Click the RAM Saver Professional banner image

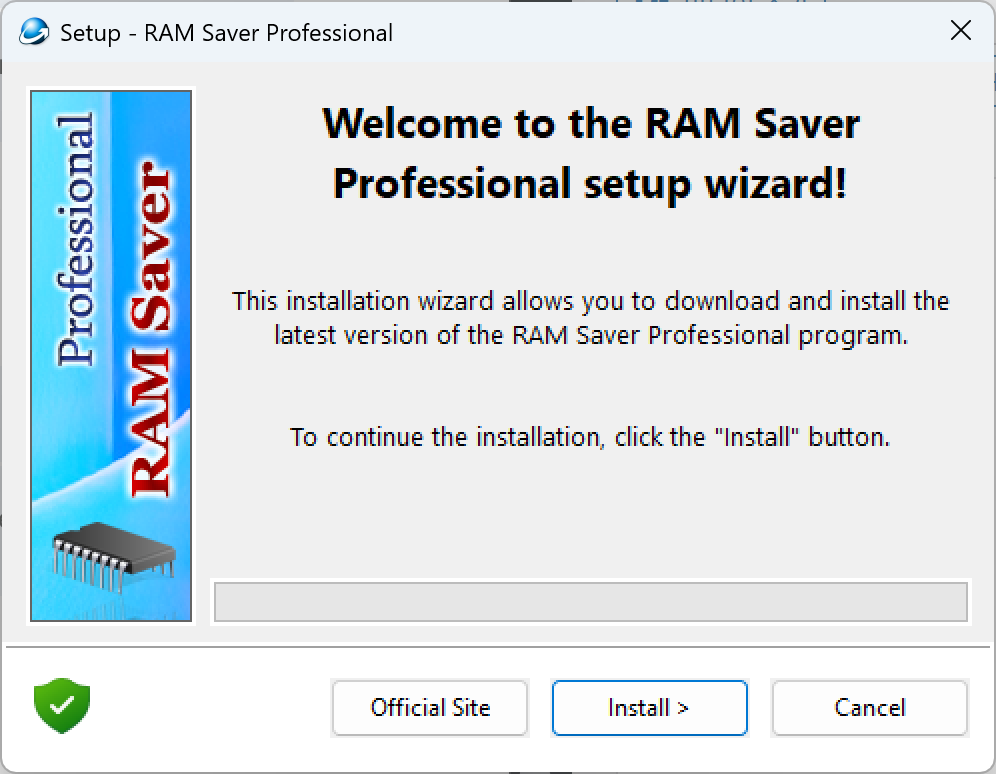pyautogui.click(x=111, y=356)
